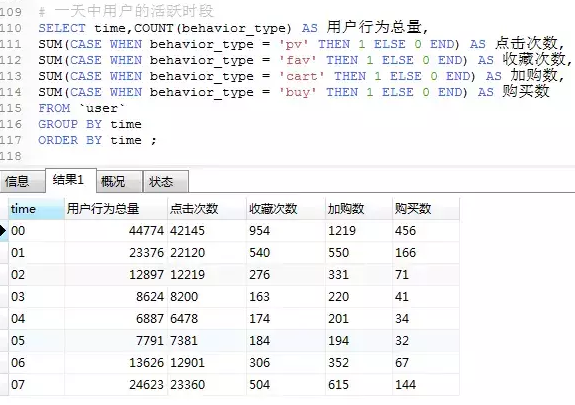575x405 pixels.
Task: Click cell value 42145
Action: (x=187, y=231)
